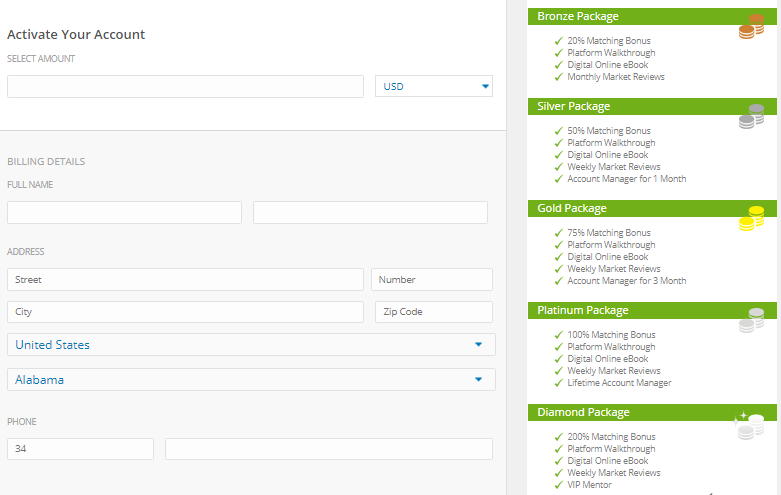Click the Street address field
The width and height of the screenshot is (781, 495).
click(x=185, y=279)
